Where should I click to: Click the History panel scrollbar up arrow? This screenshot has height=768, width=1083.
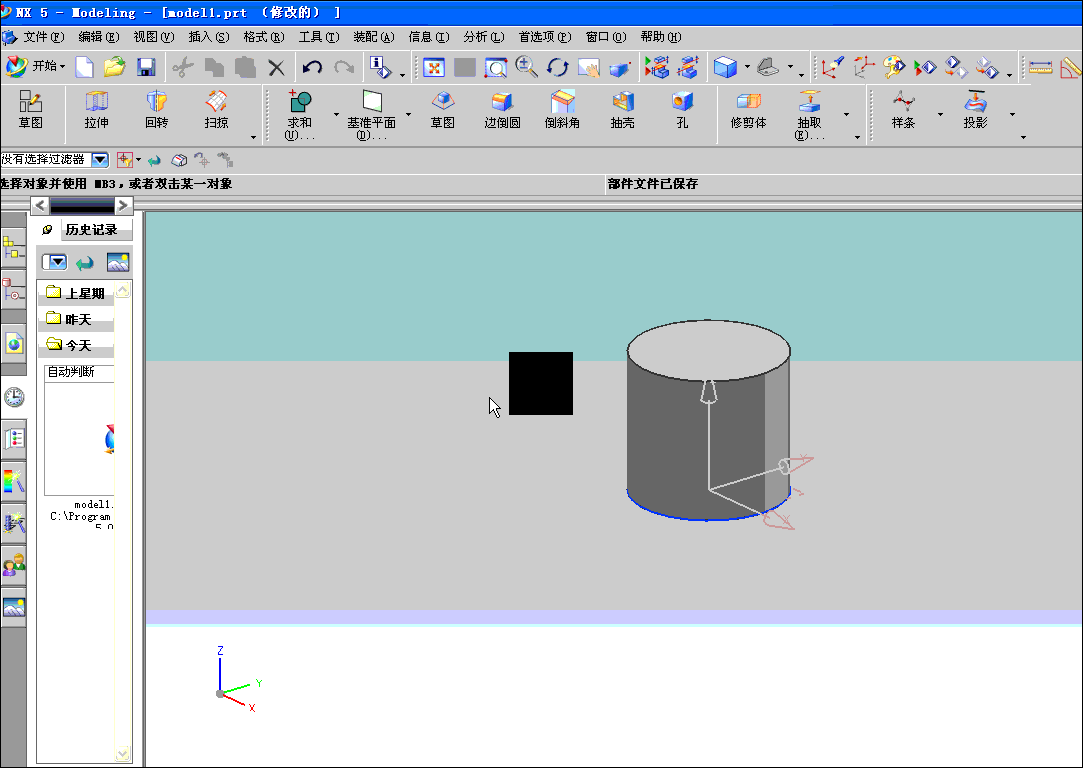point(122,290)
